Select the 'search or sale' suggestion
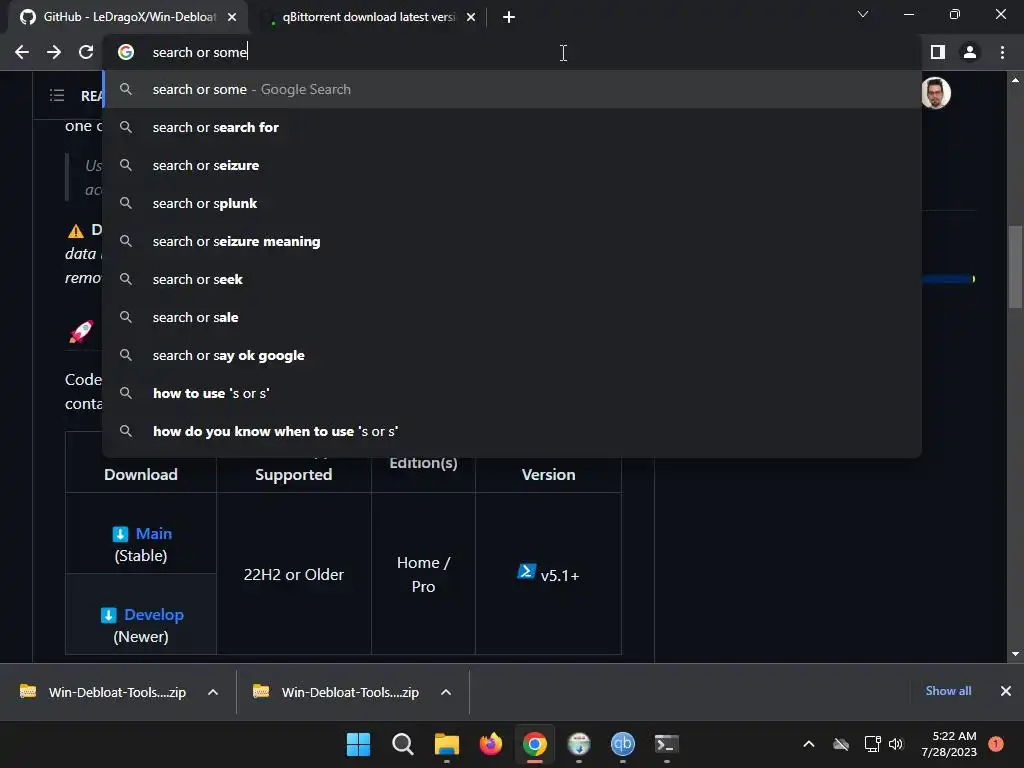1024x768 pixels. [x=512, y=317]
